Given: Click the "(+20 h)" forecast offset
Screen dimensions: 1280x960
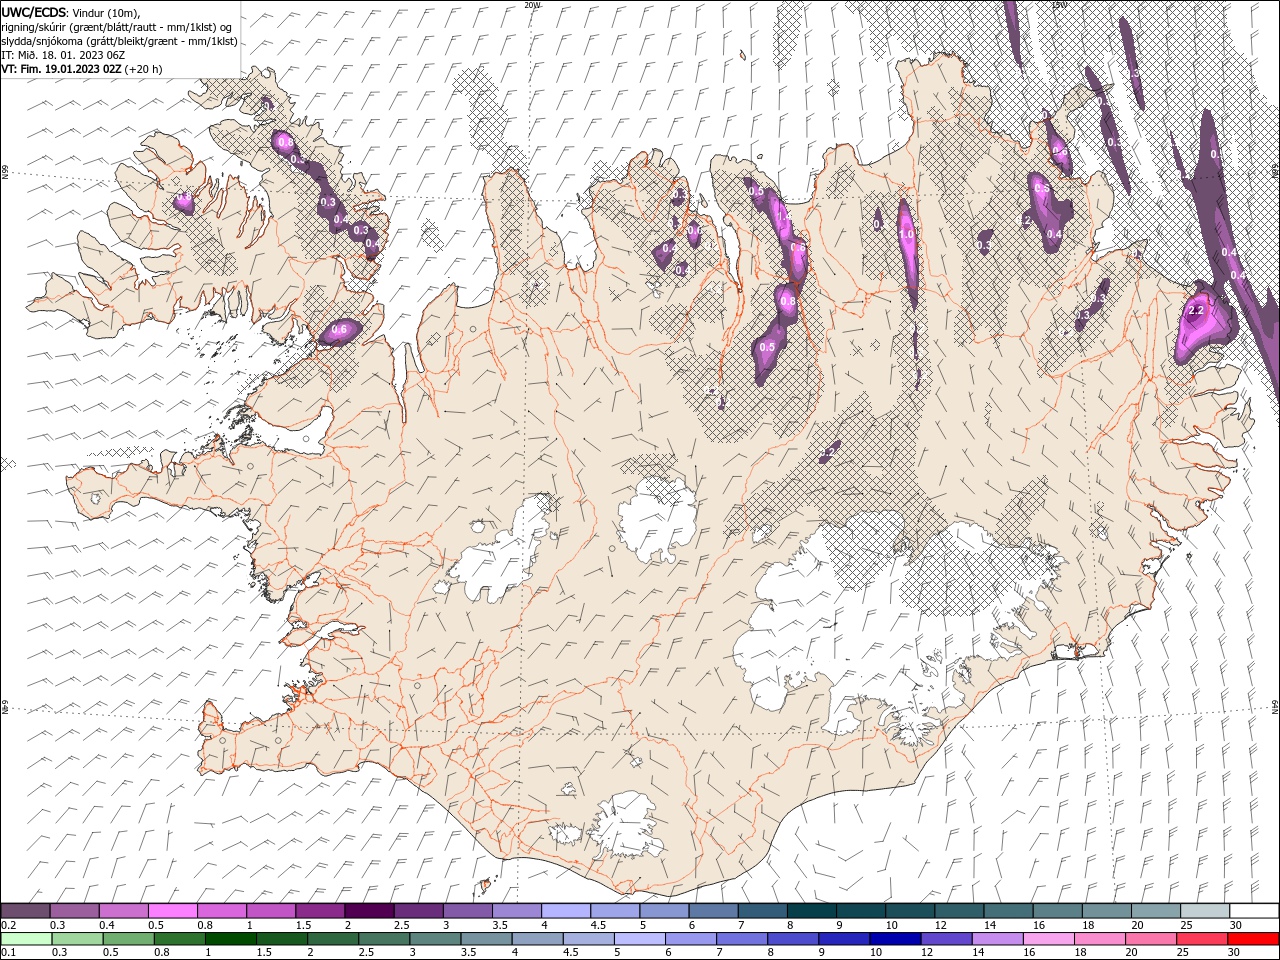Looking at the screenshot, I should pos(144,69).
